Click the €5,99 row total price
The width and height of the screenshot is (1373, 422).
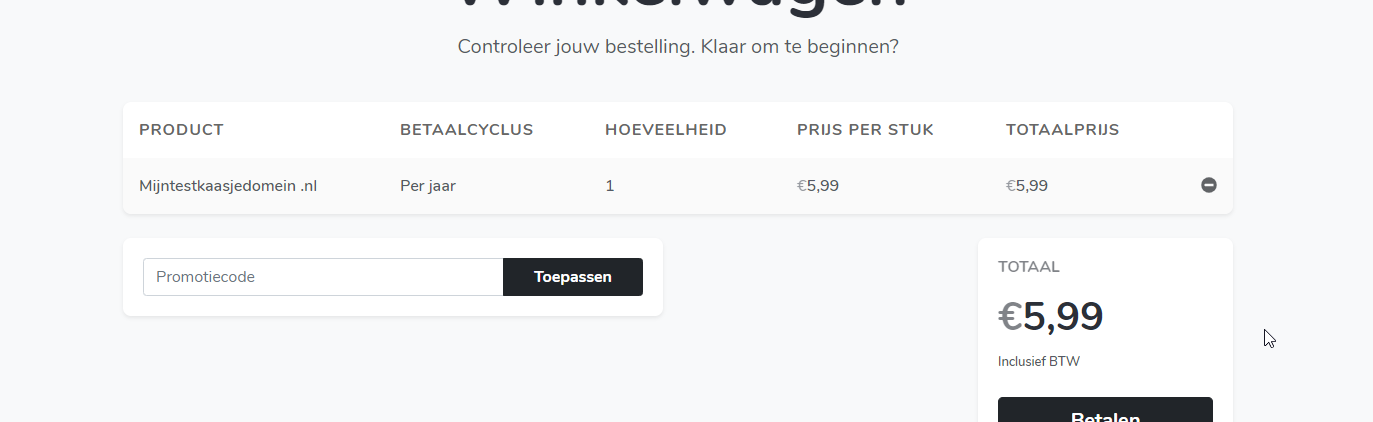pyautogui.click(x=1027, y=185)
